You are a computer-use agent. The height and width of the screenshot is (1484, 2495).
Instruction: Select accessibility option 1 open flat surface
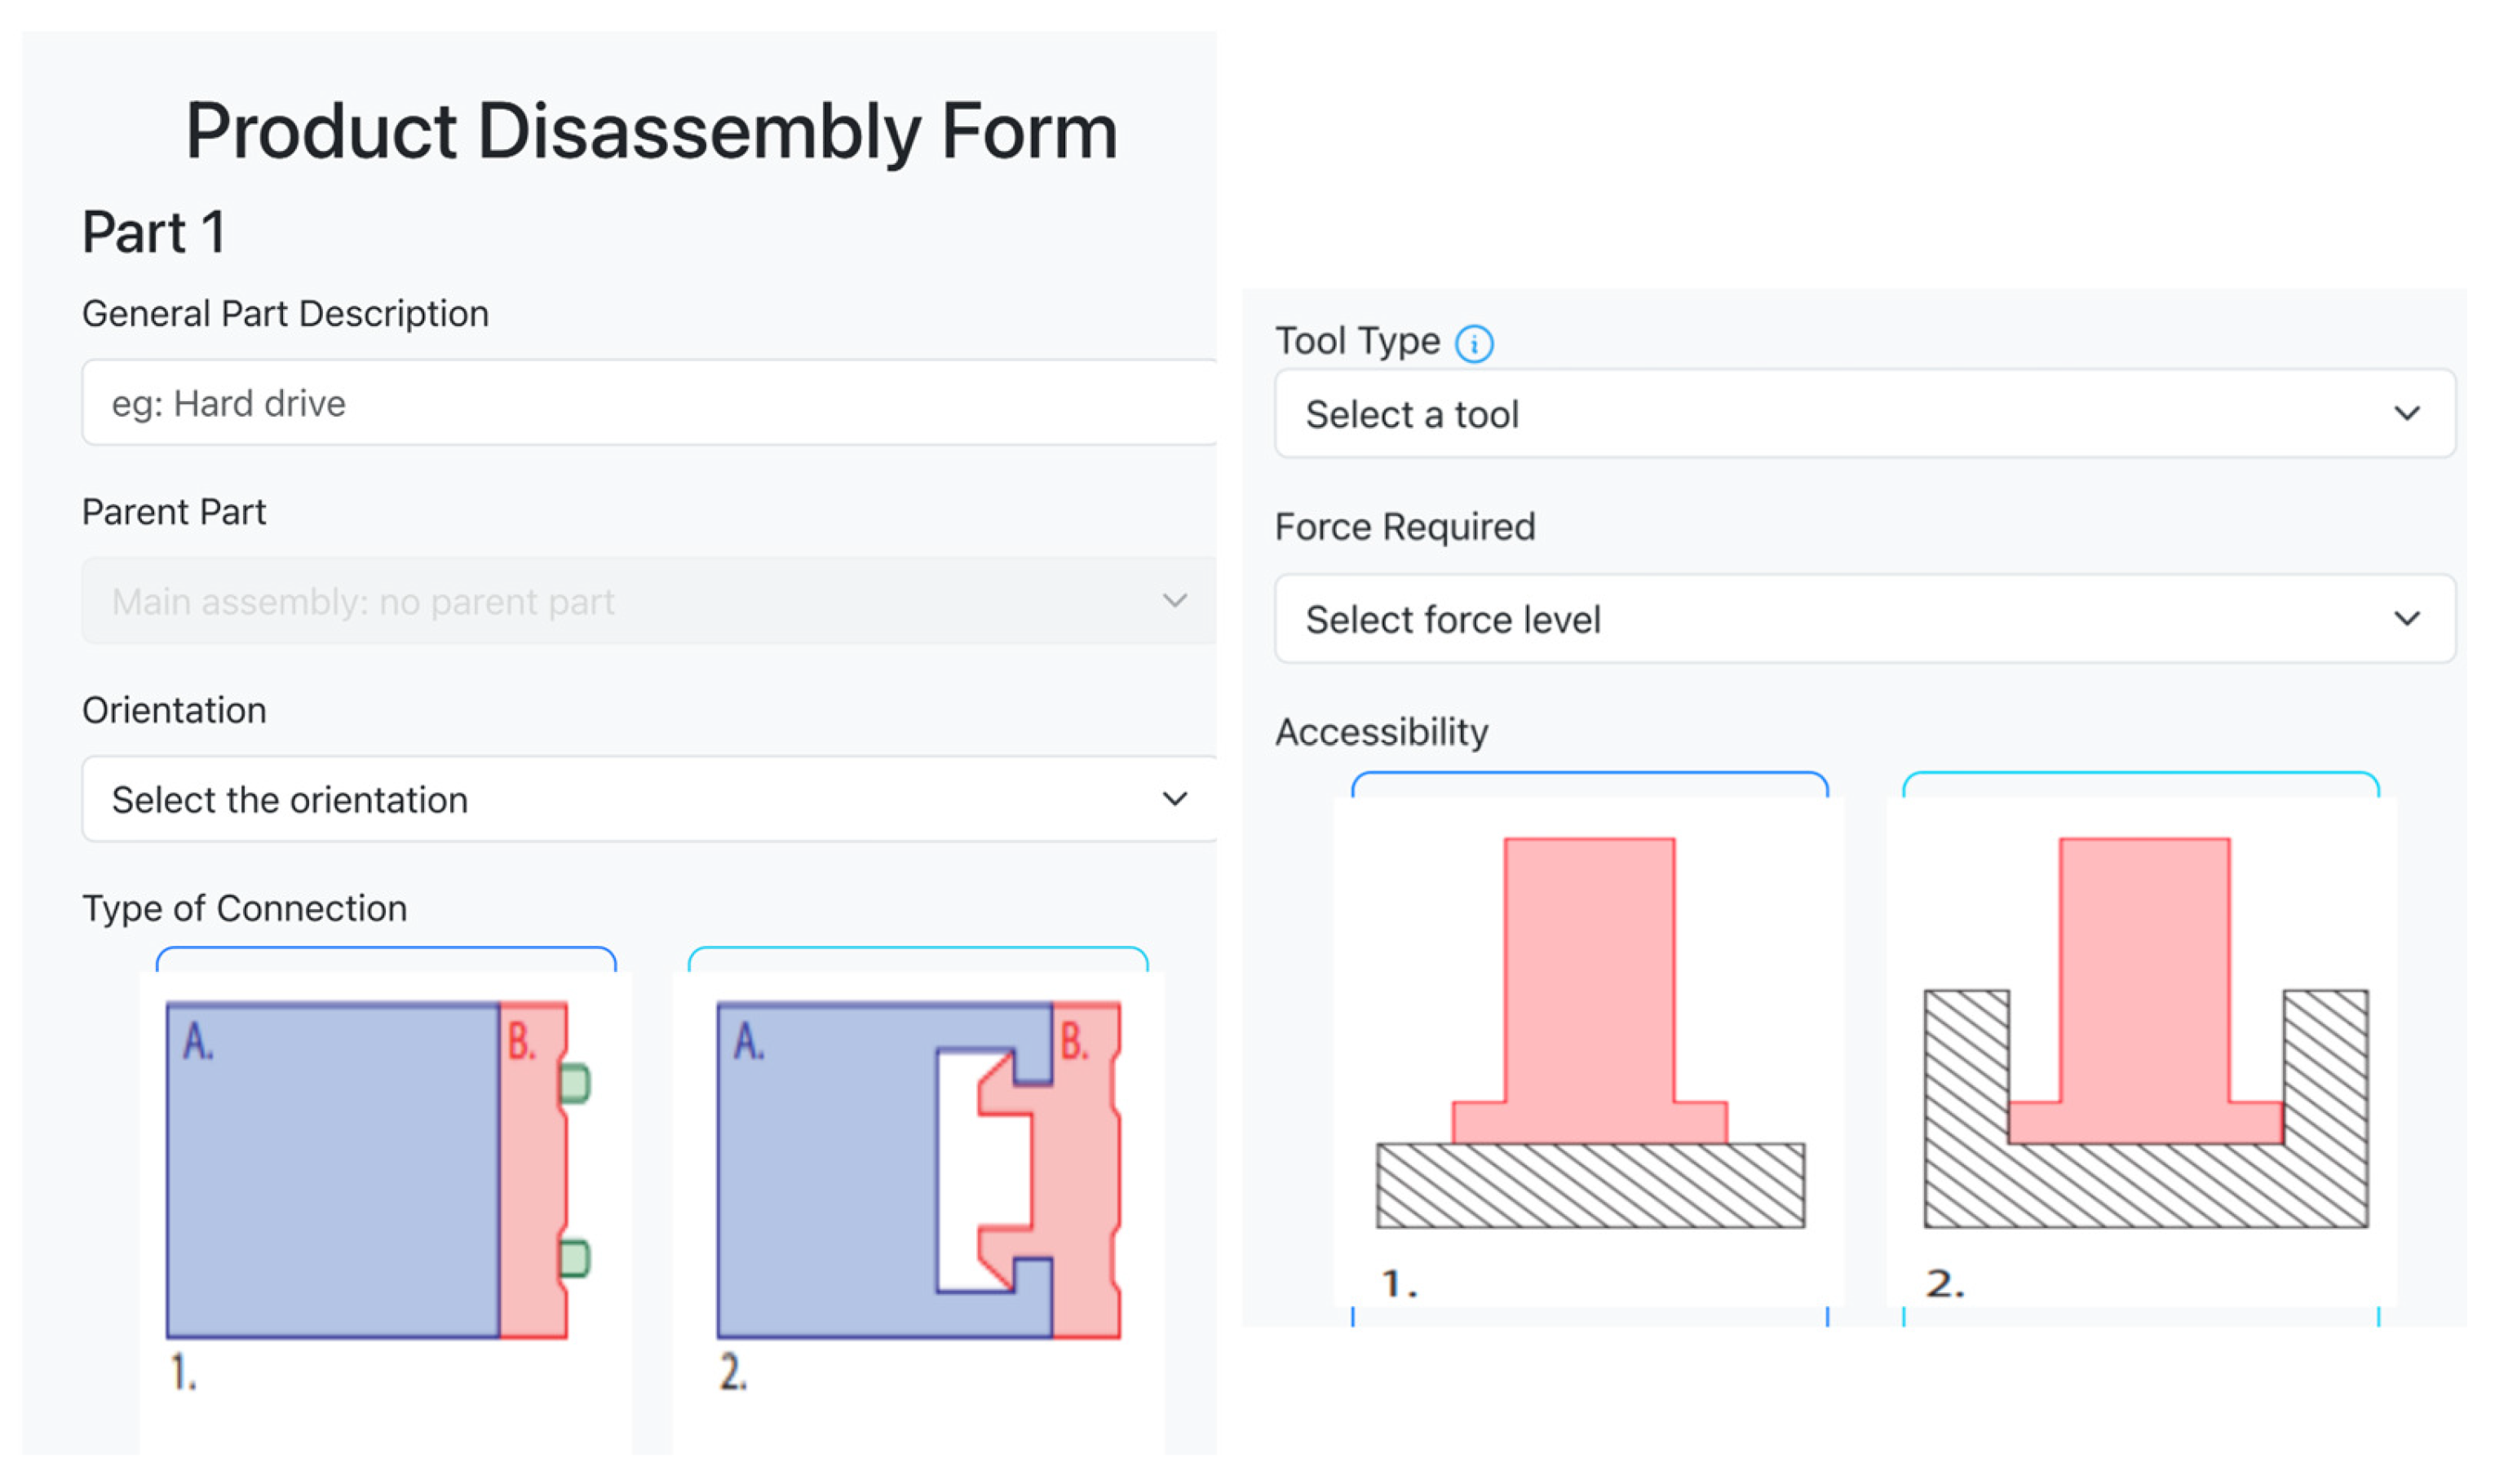pyautogui.click(x=1589, y=1050)
